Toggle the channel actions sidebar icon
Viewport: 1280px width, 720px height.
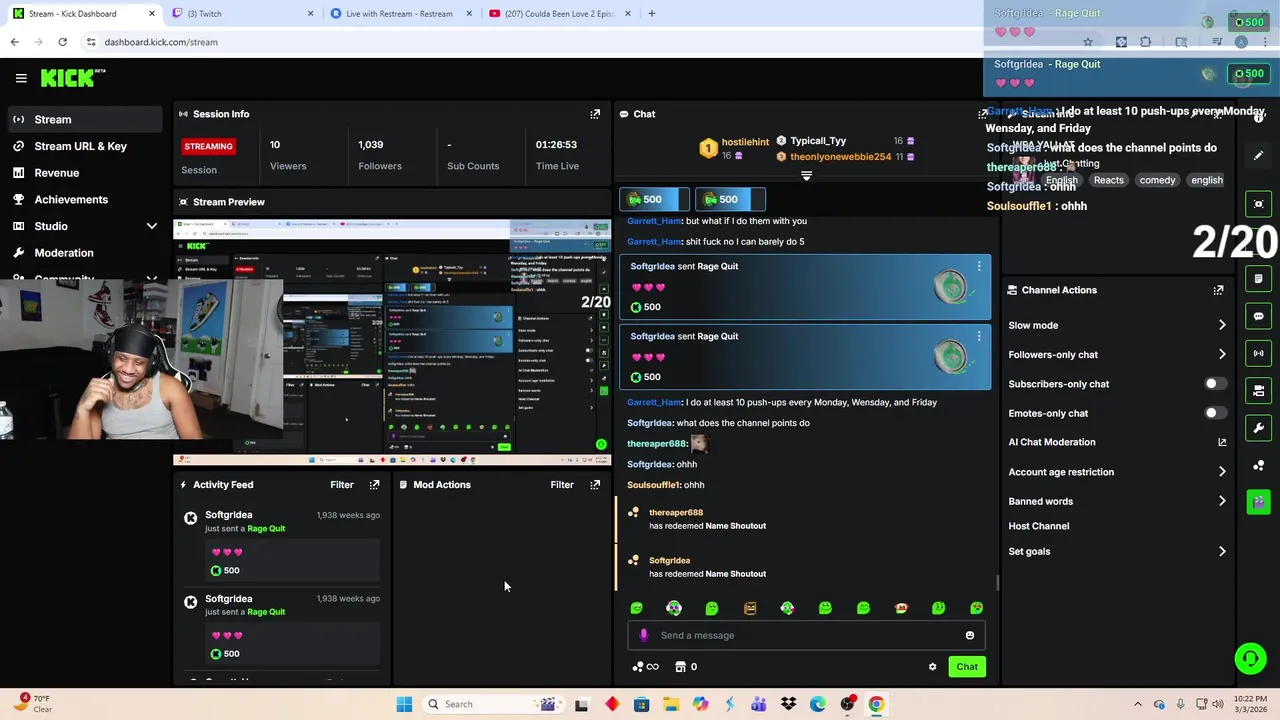coord(1259,390)
